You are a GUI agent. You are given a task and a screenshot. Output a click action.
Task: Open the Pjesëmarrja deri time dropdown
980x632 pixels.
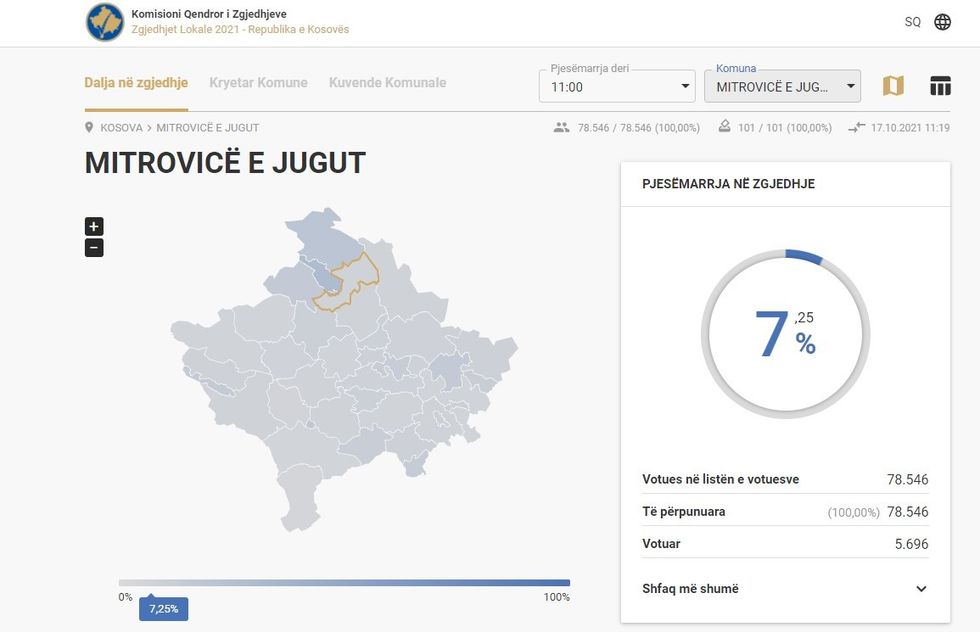coord(617,87)
